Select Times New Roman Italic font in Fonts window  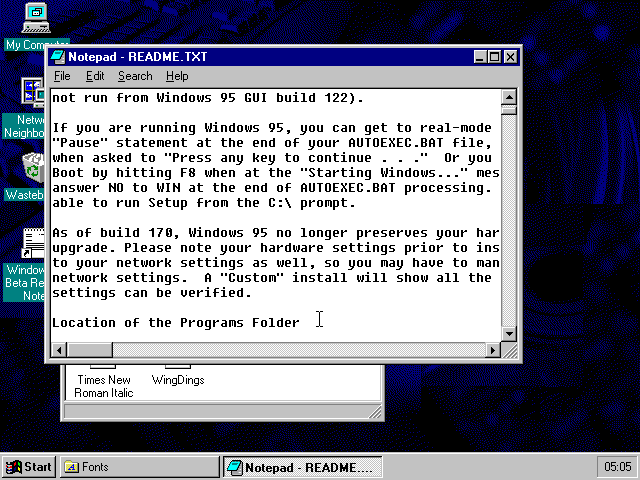pyautogui.click(x=104, y=382)
